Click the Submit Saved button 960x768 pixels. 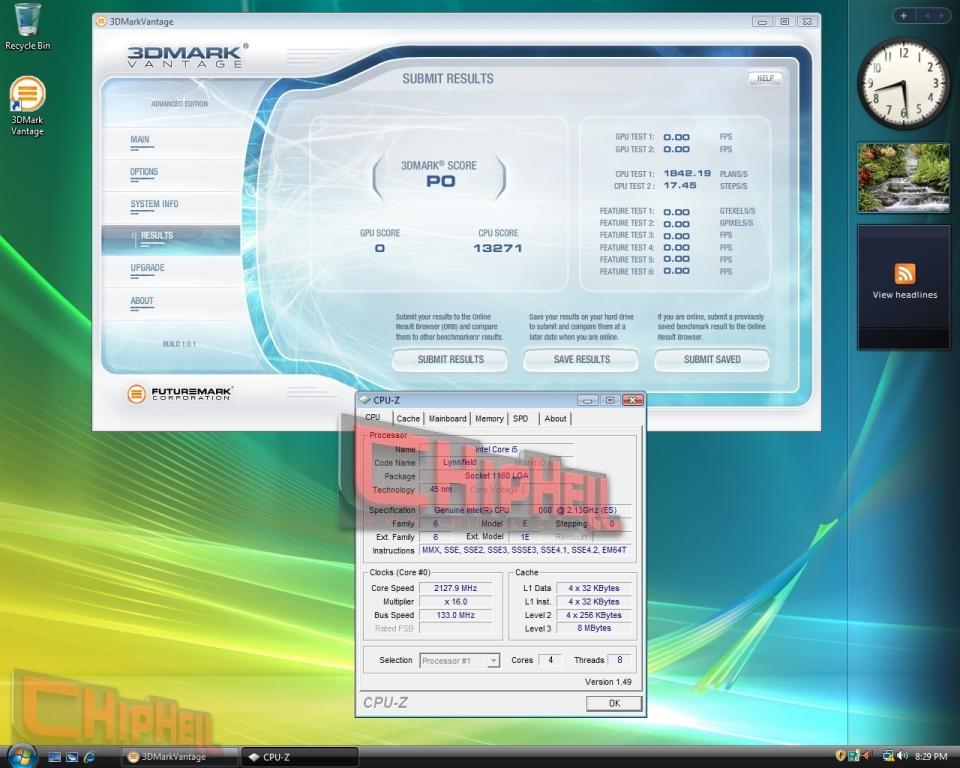712,360
